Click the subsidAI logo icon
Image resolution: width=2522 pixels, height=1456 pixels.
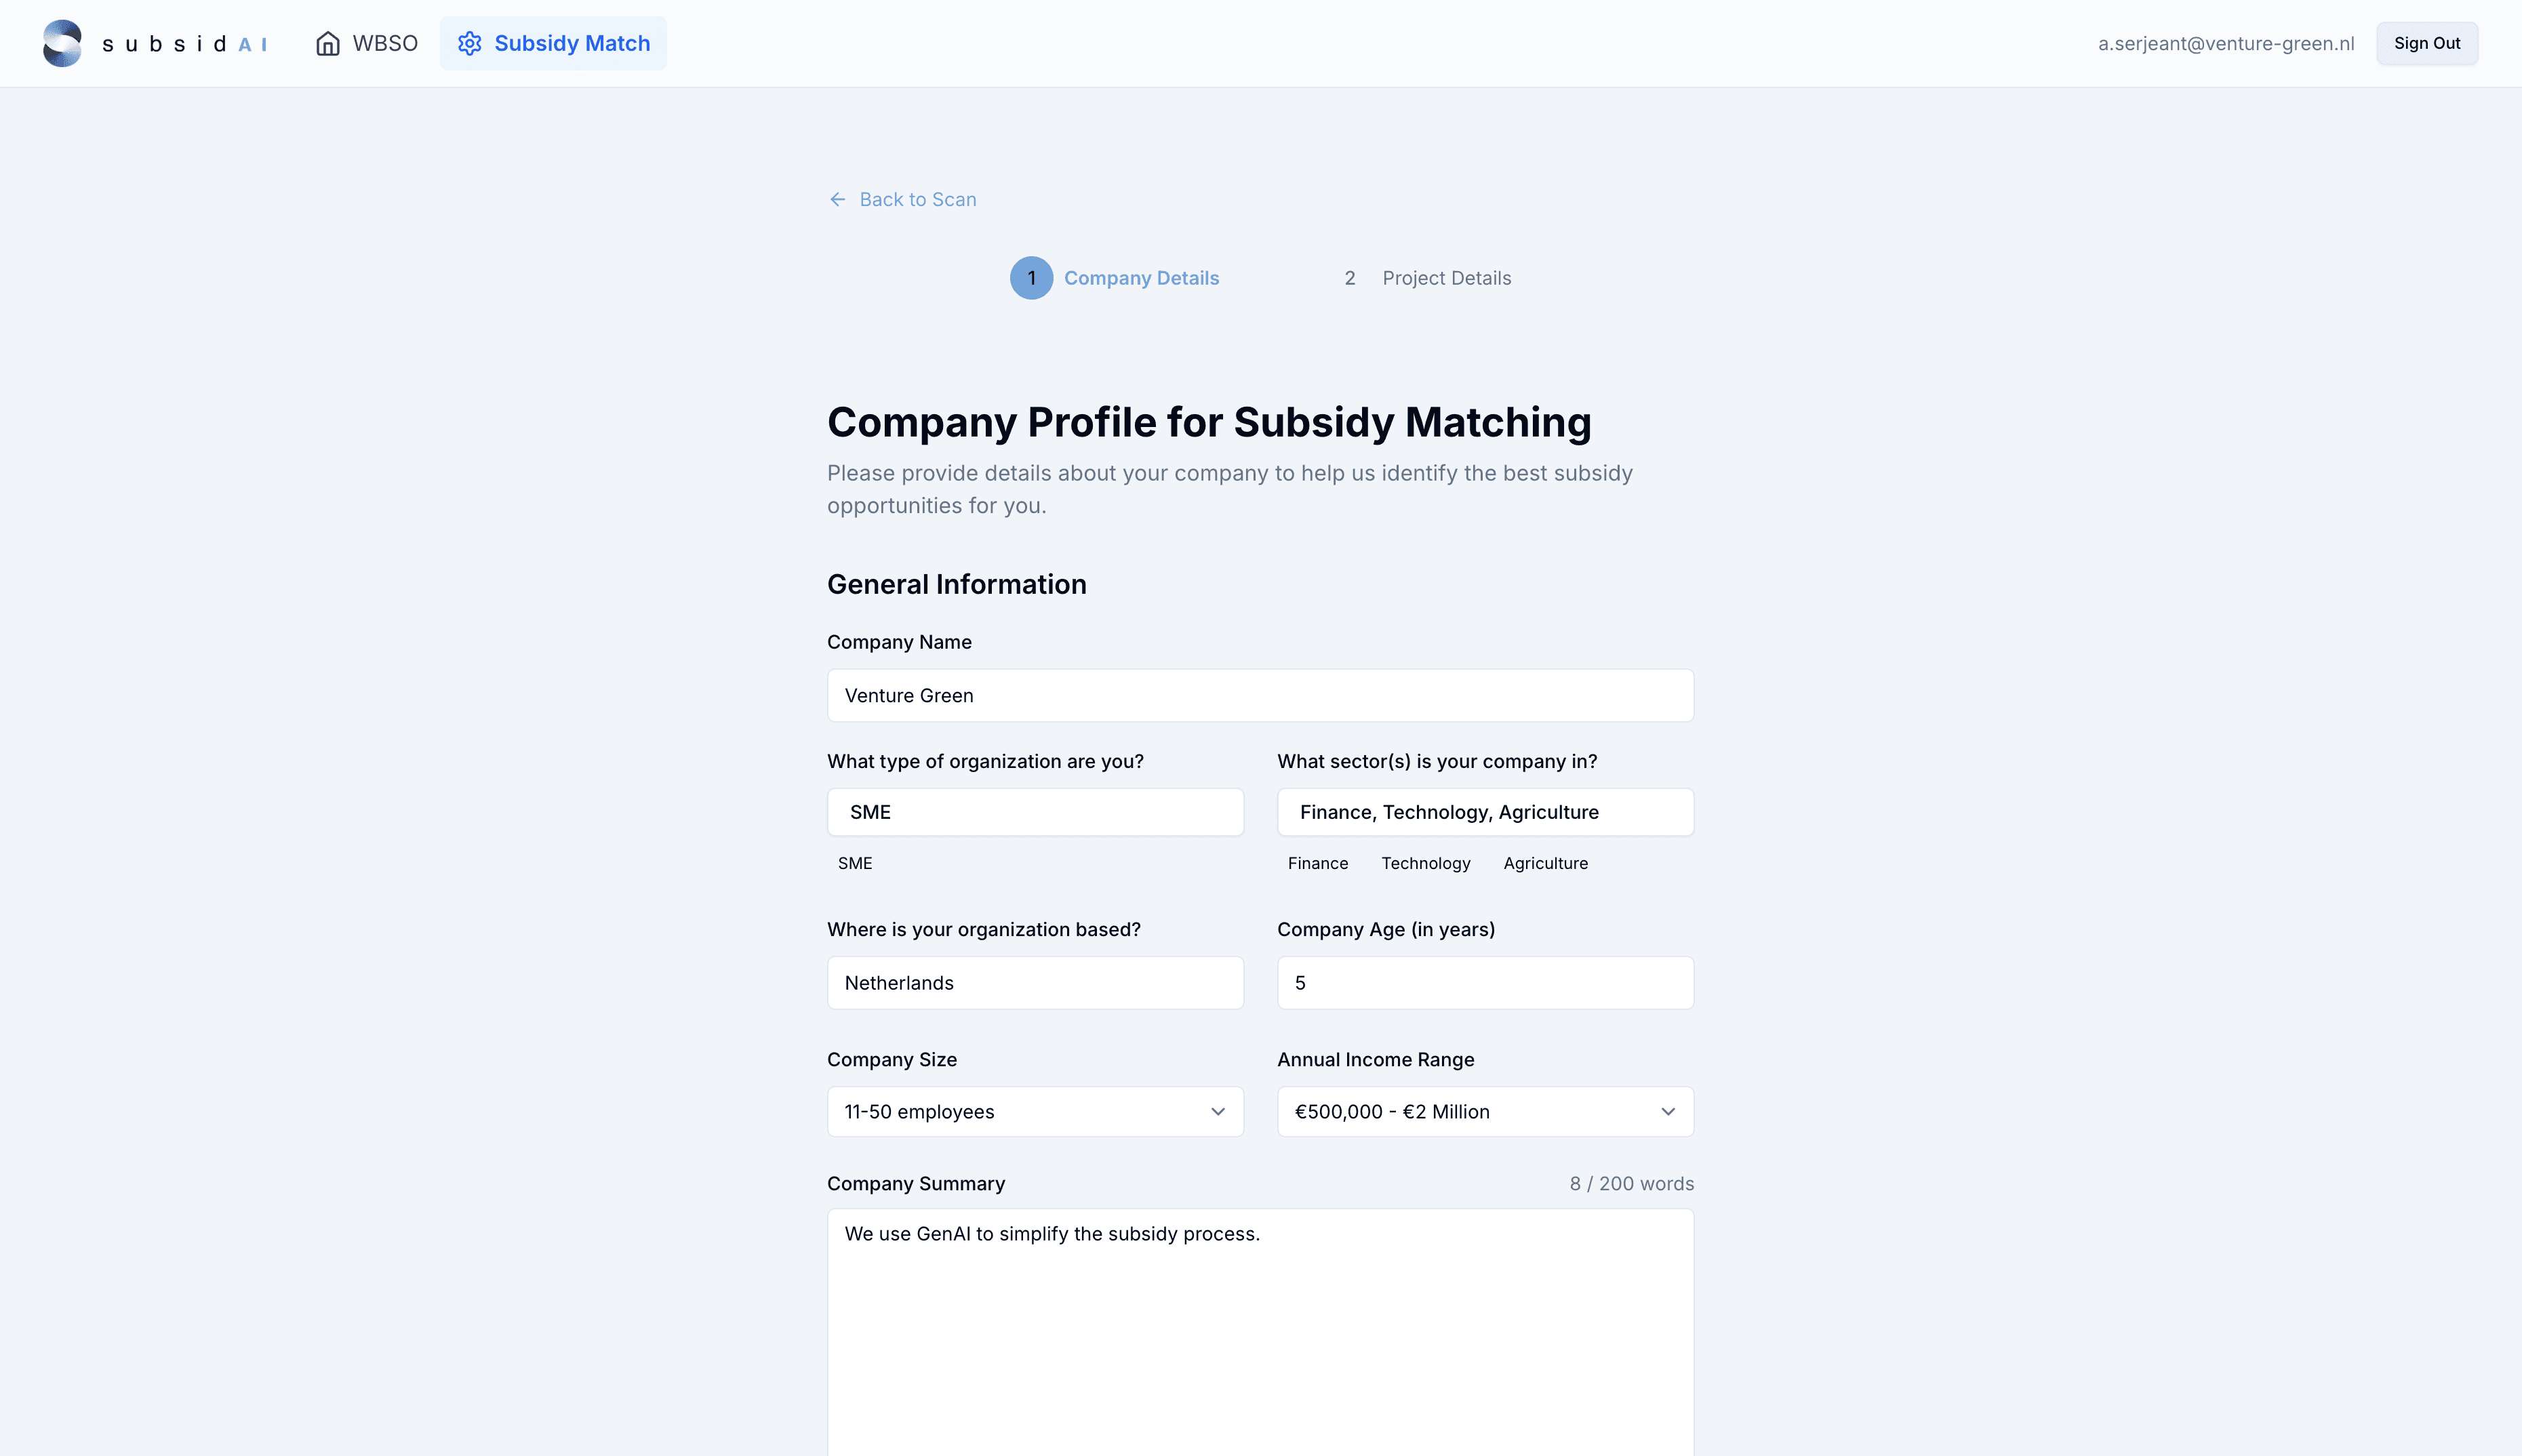point(62,43)
